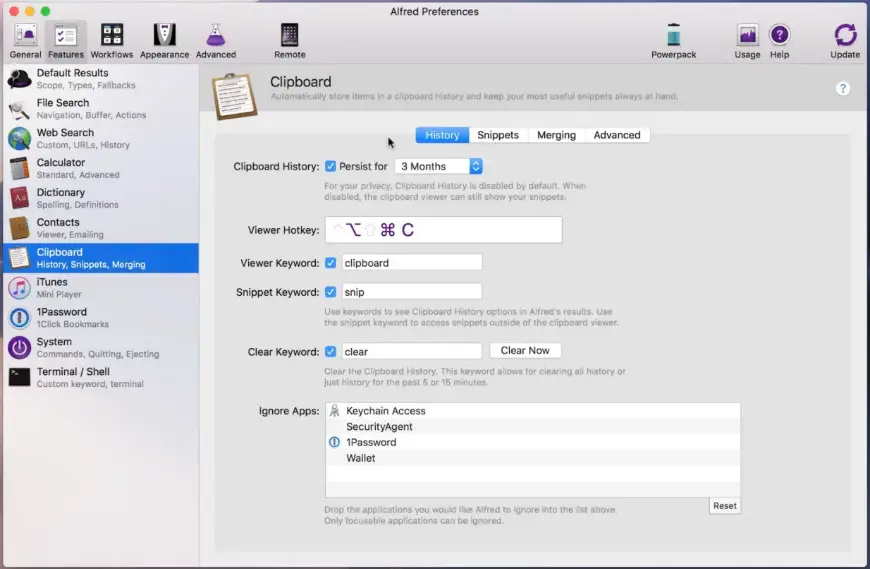Select Terminal / Shell feature

click(101, 378)
